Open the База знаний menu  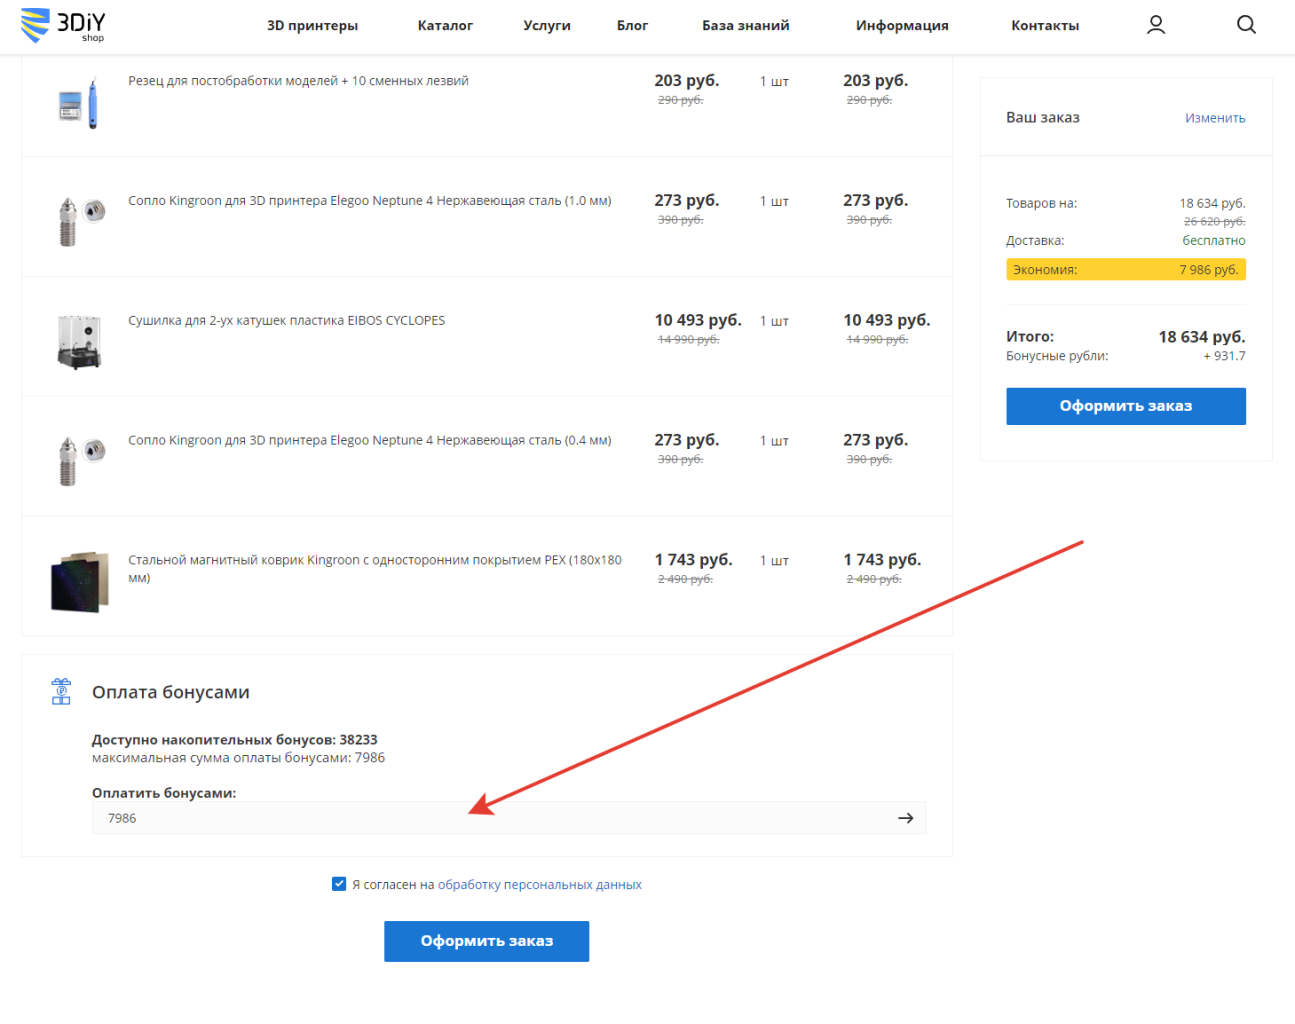745,26
